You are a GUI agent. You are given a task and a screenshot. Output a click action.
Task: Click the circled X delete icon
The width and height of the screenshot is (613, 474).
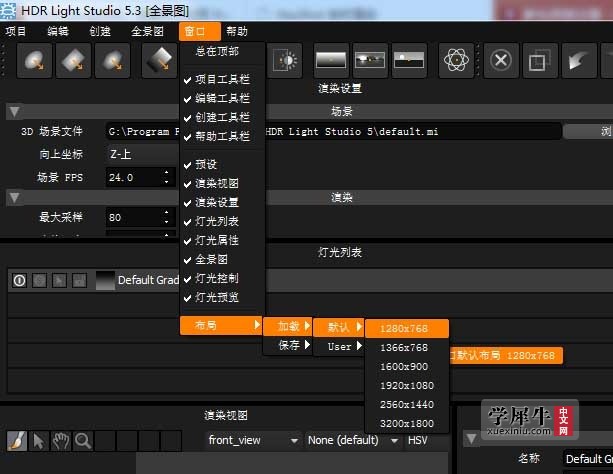(501, 61)
